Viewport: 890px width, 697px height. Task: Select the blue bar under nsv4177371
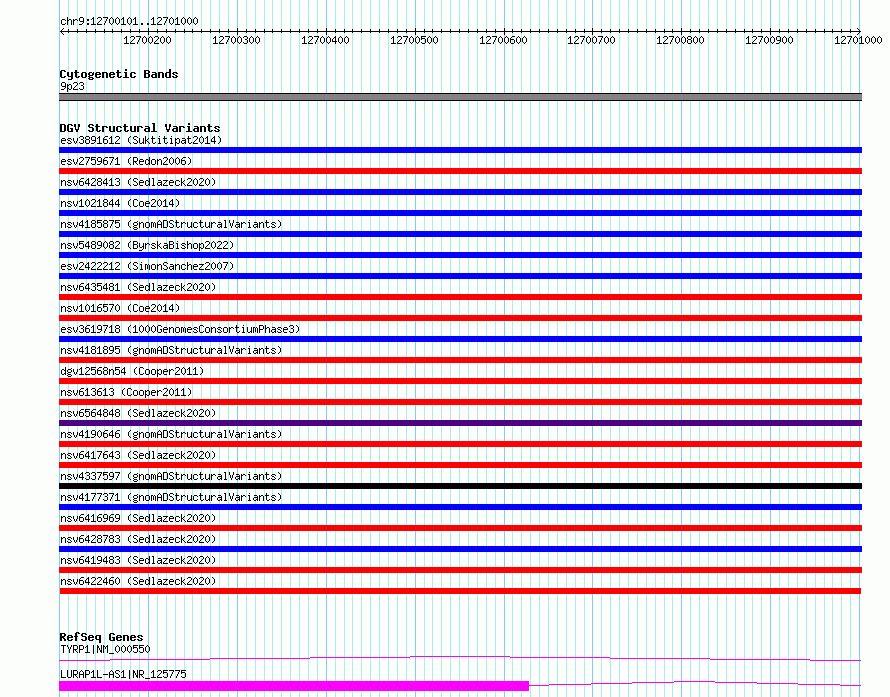tap(460, 507)
